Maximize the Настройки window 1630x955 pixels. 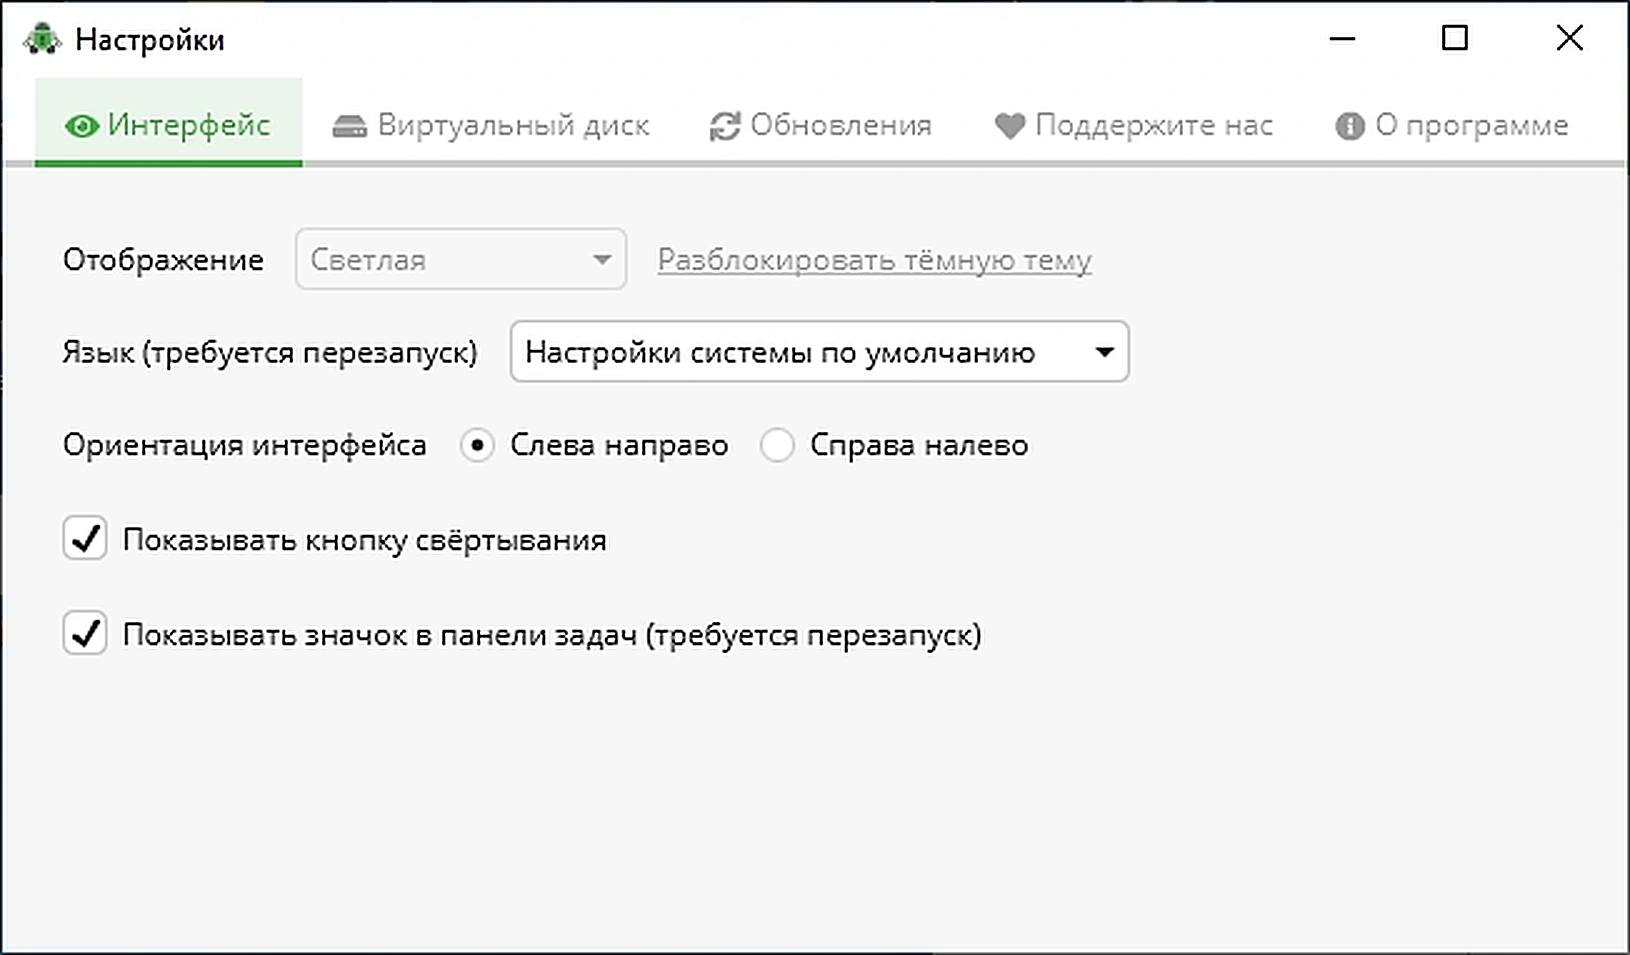pyautogui.click(x=1455, y=38)
